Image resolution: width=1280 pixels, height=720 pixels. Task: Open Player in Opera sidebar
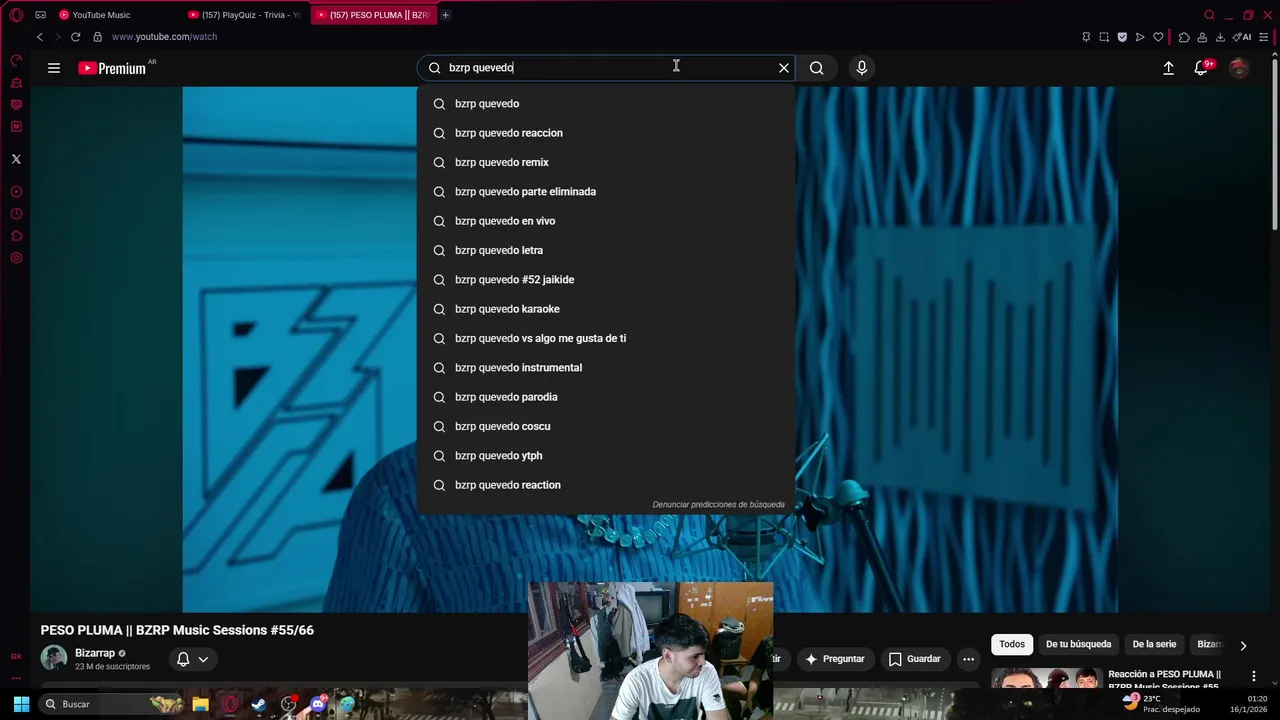click(16, 192)
